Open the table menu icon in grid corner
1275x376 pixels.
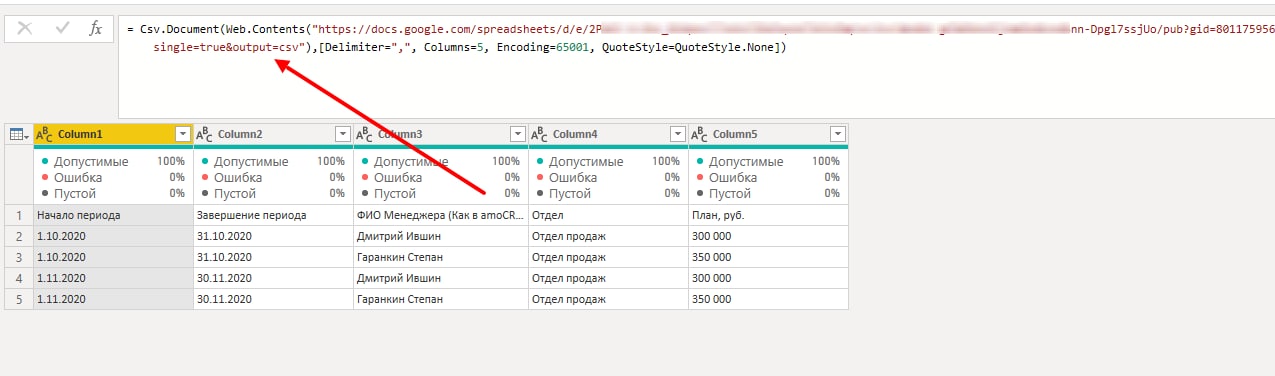pyautogui.click(x=19, y=134)
